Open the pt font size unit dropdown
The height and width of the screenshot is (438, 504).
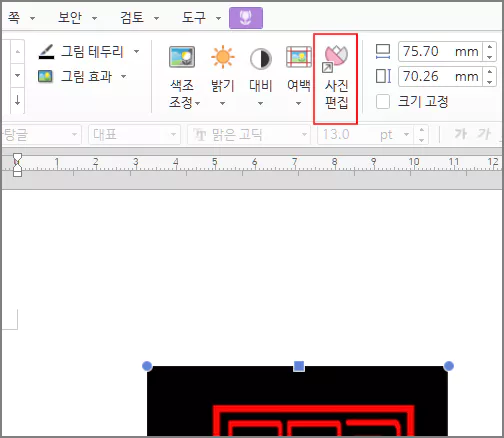(x=406, y=135)
